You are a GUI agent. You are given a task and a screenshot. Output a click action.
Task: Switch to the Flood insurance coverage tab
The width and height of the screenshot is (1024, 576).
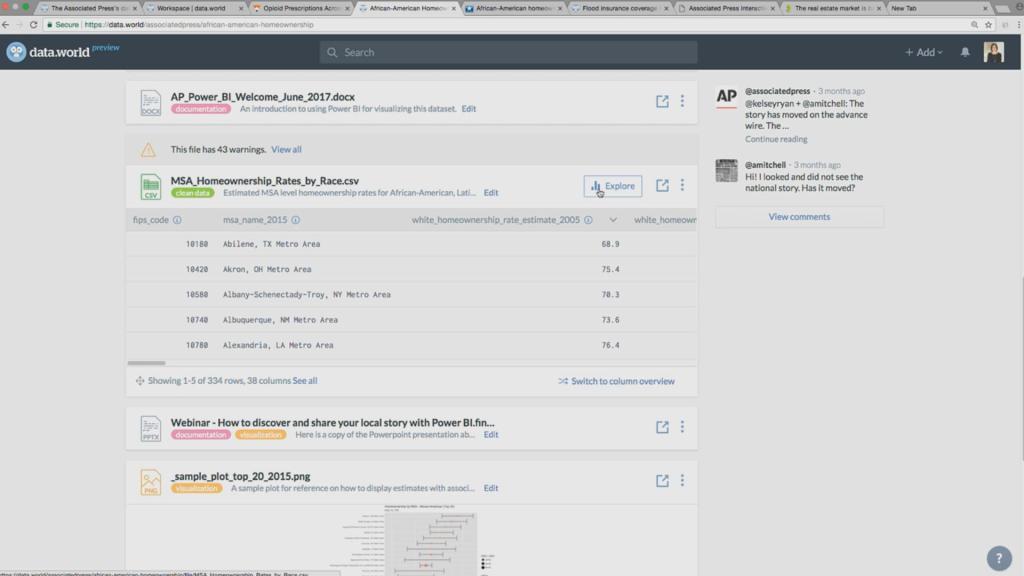(x=620, y=8)
